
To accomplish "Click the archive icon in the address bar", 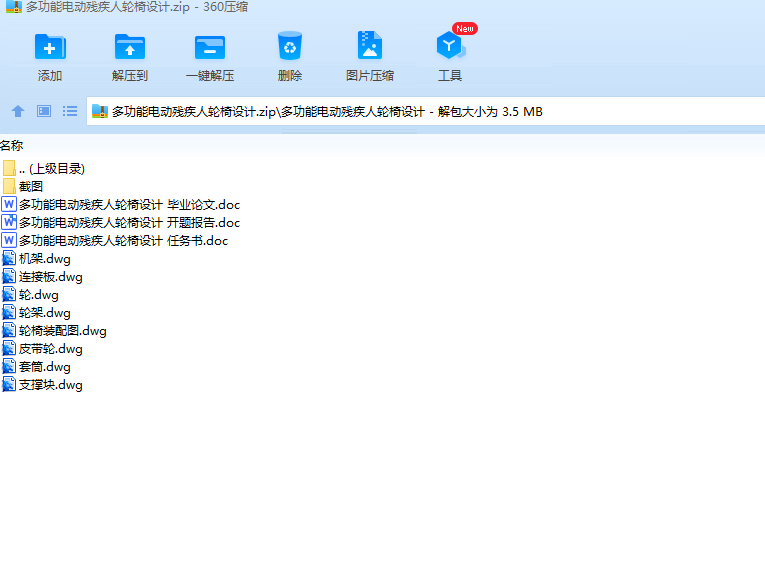I will (100, 111).
